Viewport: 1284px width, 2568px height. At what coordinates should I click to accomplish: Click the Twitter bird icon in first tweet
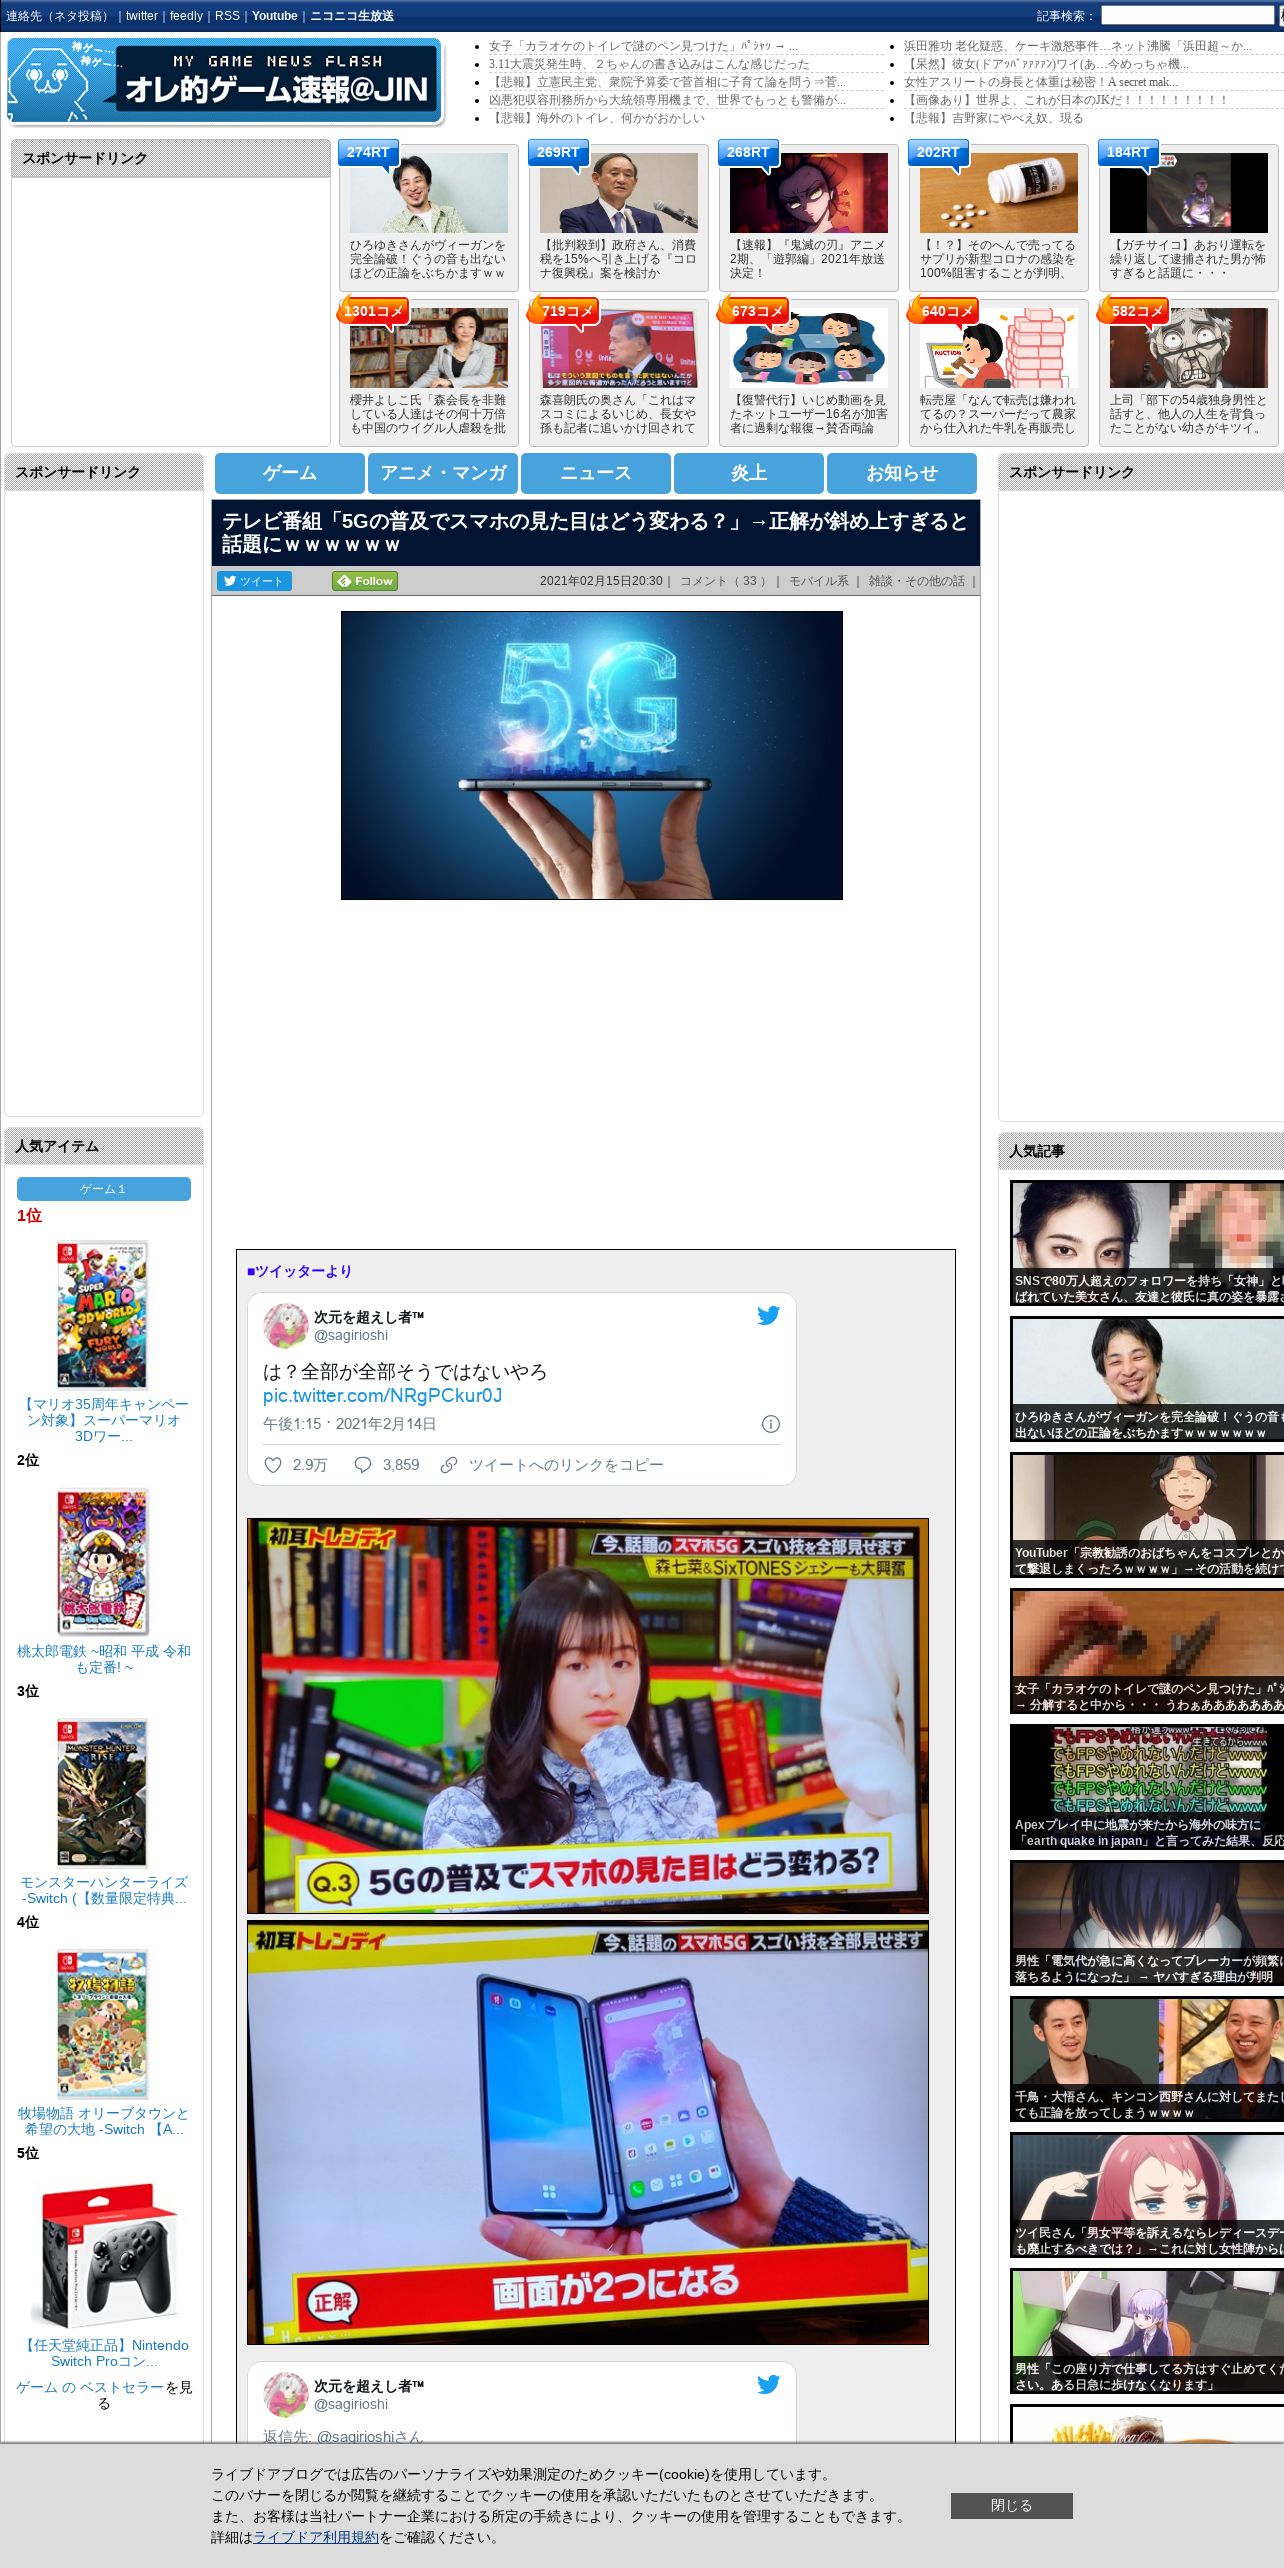(x=768, y=1315)
